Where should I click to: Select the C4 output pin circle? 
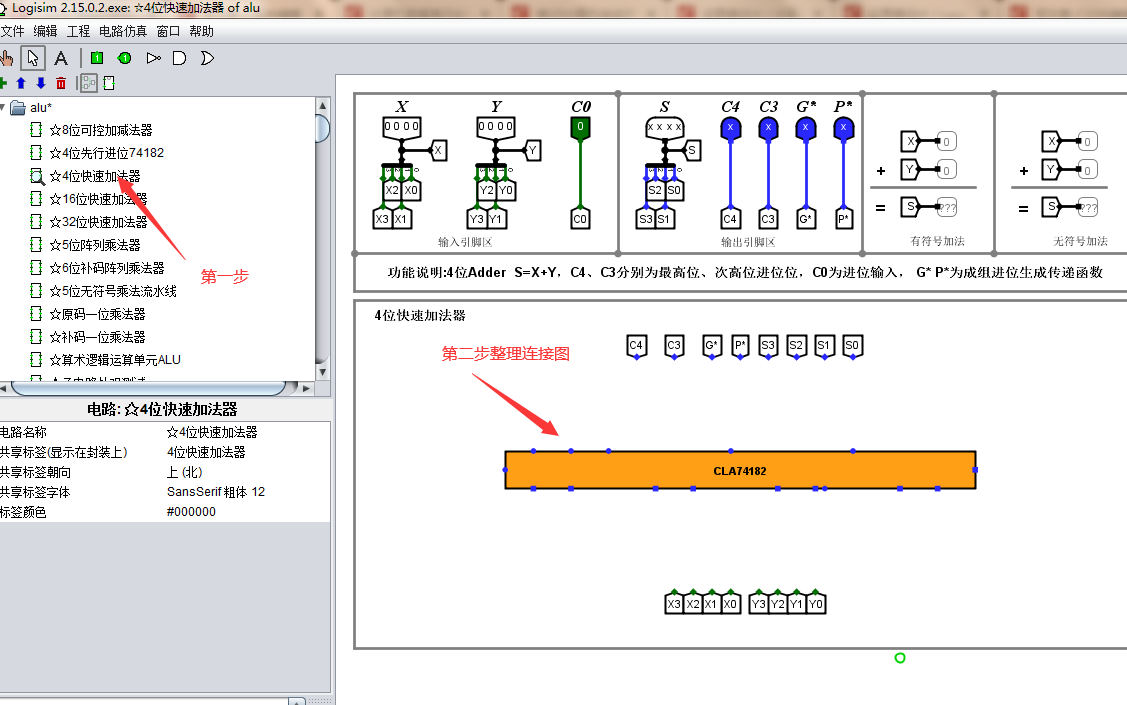730,128
